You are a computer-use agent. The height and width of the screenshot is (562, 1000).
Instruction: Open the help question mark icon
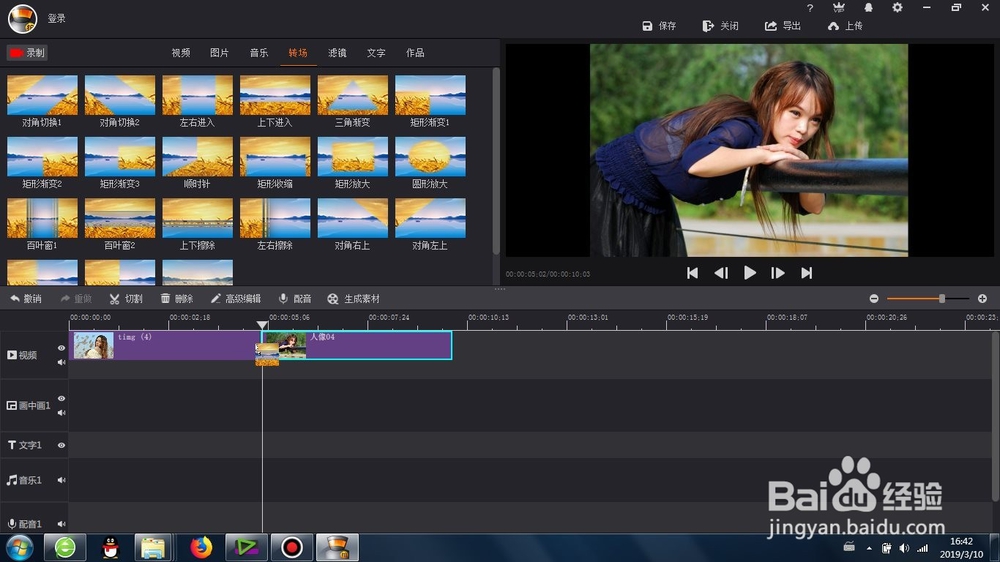pos(810,8)
